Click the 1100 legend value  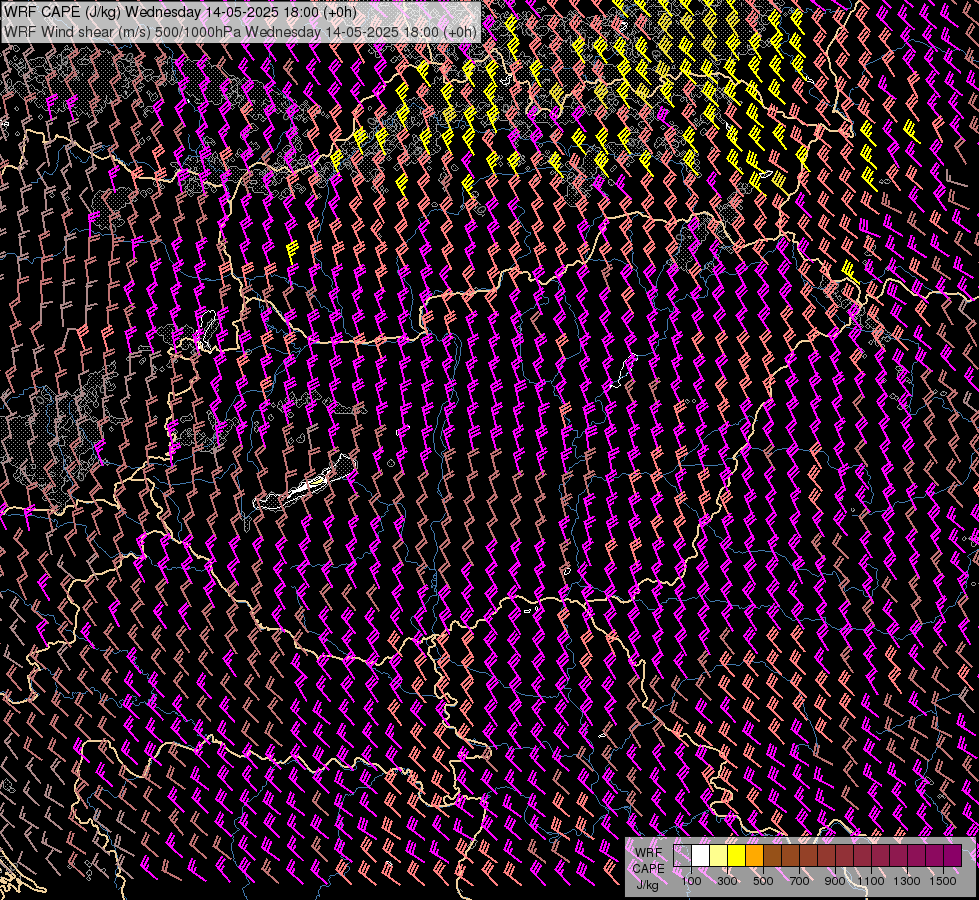[871, 881]
